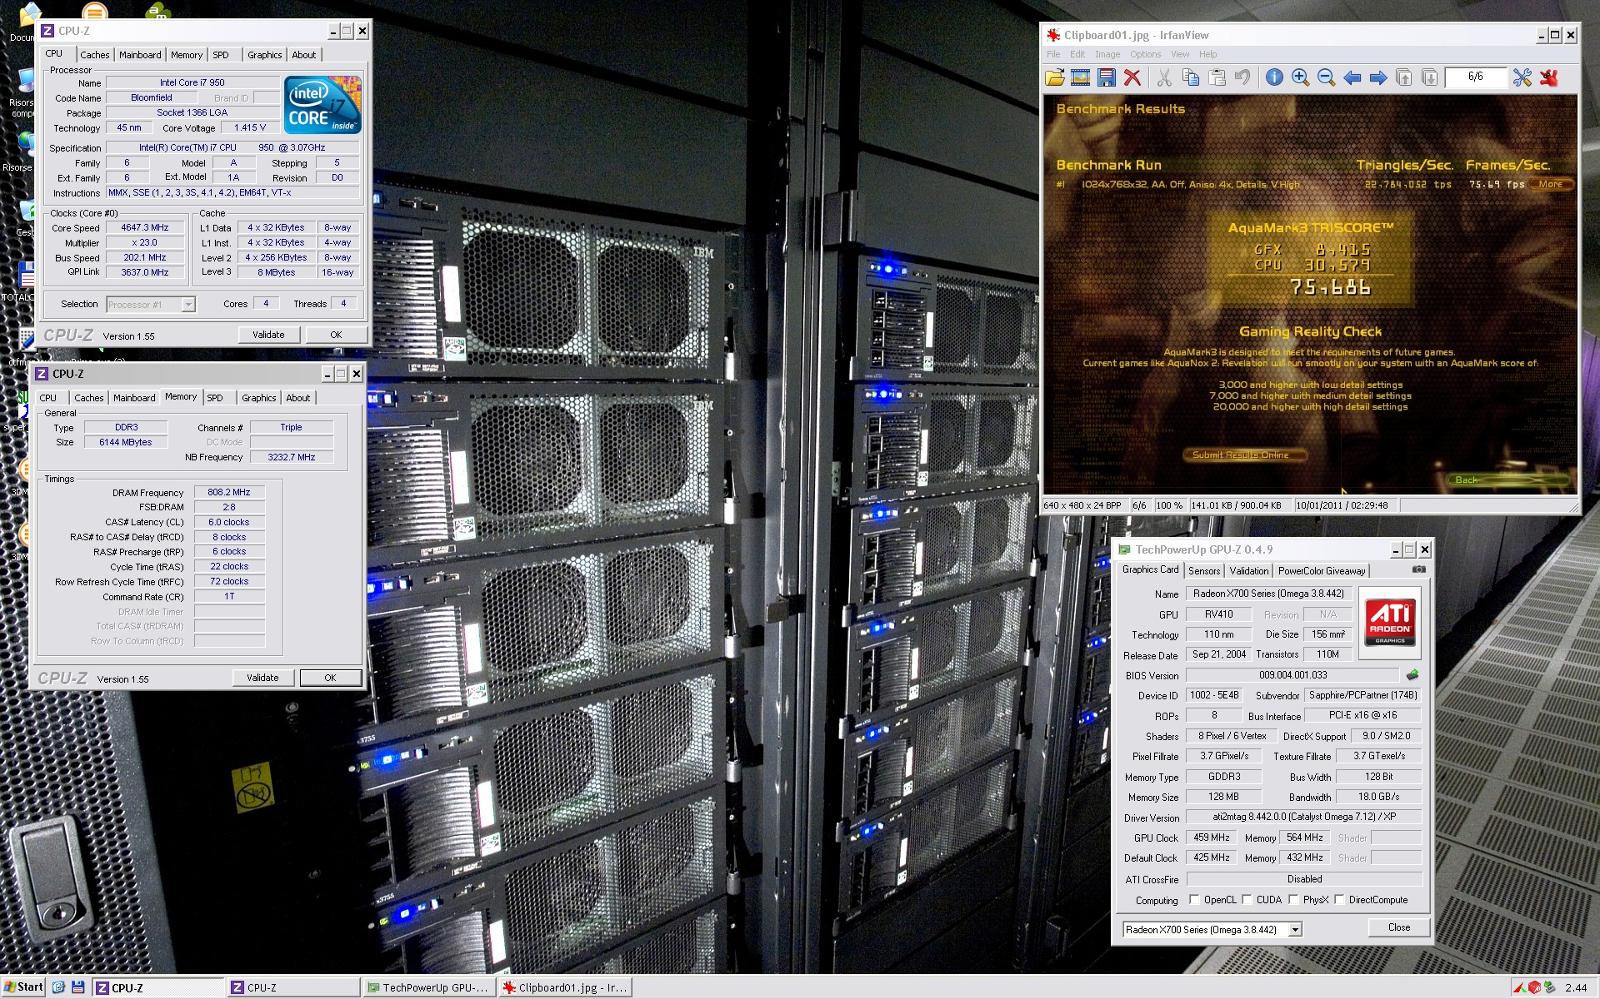Click Validate in the top CPU-Z window
The image size is (1600, 999).
268,335
